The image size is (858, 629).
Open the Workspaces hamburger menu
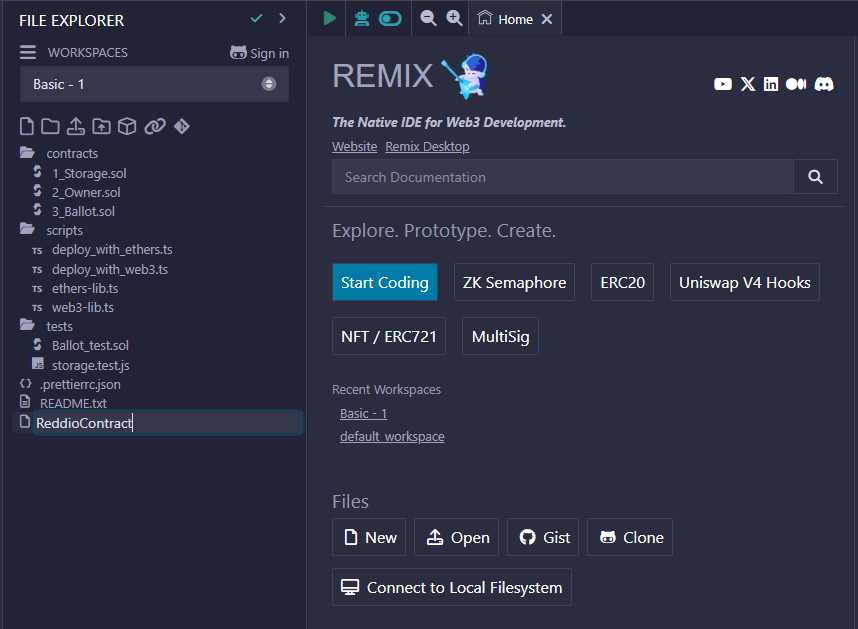(28, 53)
